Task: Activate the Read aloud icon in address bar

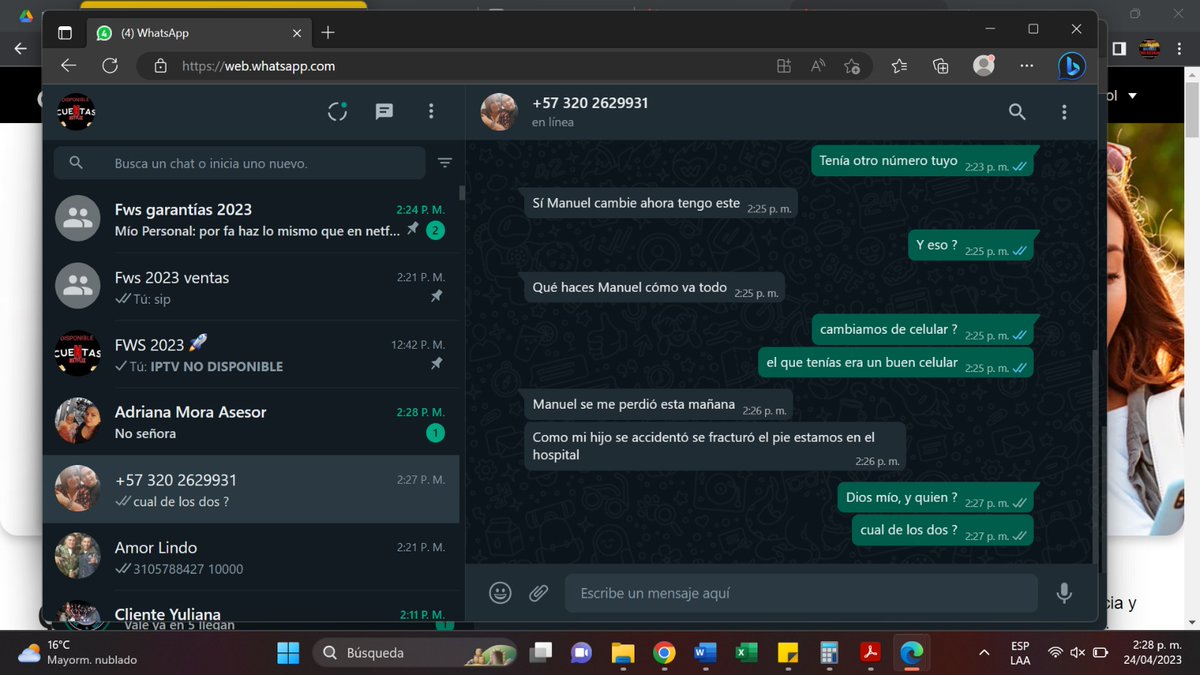Action: click(818, 66)
